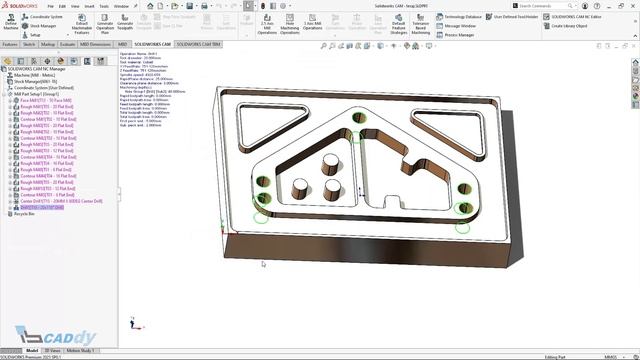The width and height of the screenshot is (640, 360).
Task: Click Generate Operation Plan
Action: tap(105, 24)
